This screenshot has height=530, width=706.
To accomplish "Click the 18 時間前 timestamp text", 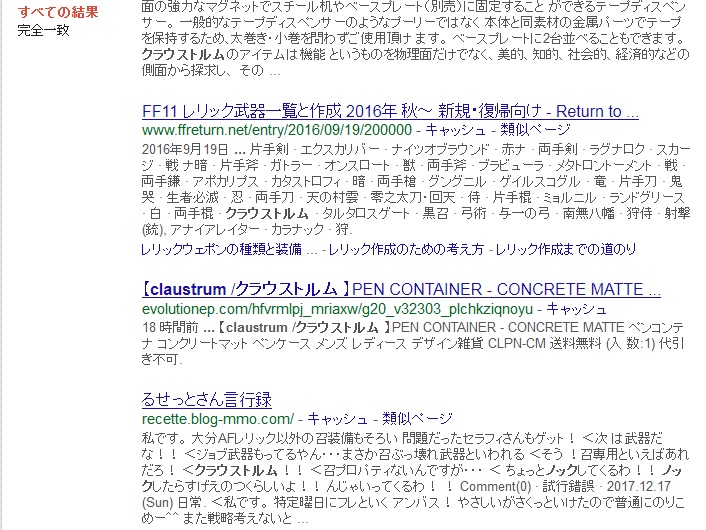I will point(170,327).
